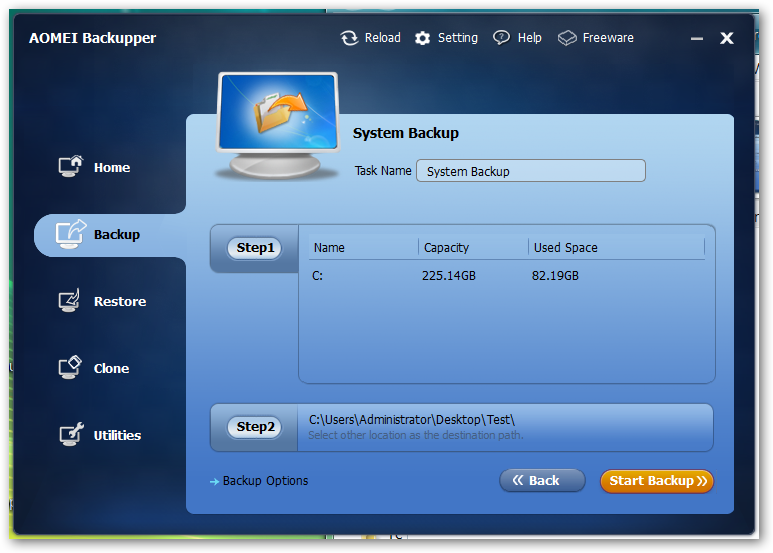Click the Freeware label
The image size is (773, 553).
[608, 38]
